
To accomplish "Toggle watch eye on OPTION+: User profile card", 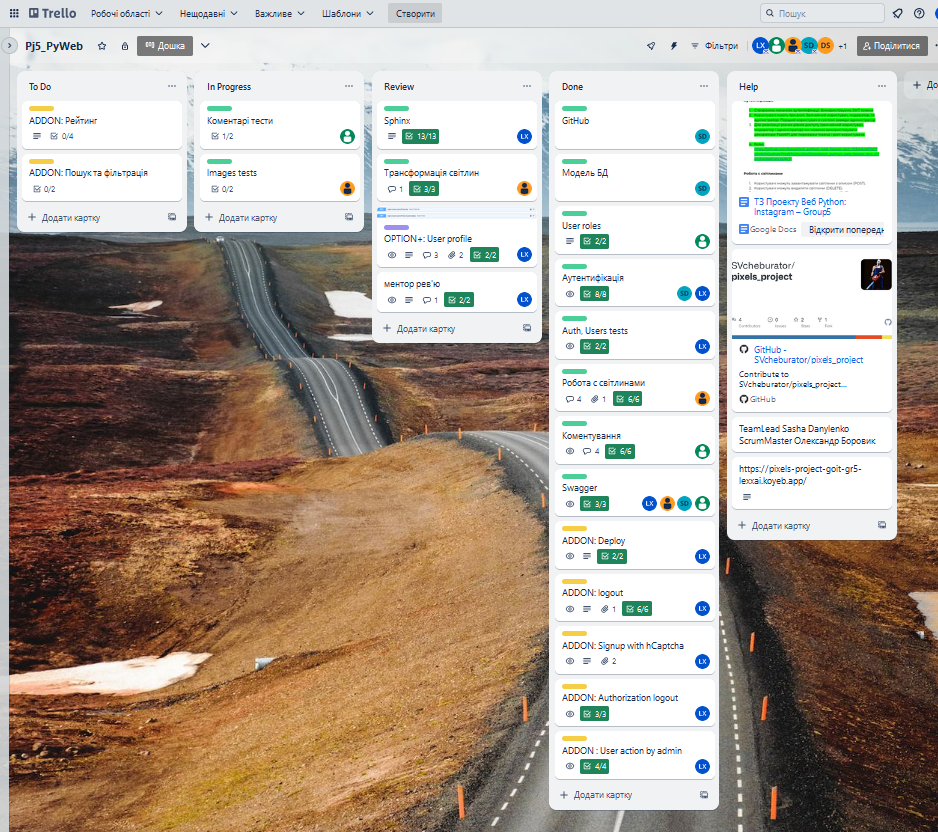I will (392, 255).
